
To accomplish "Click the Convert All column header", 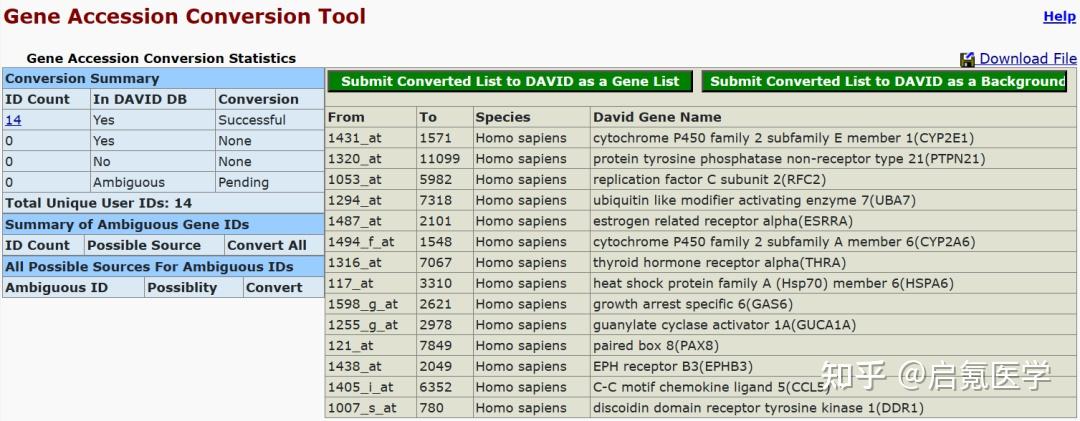I will [x=267, y=245].
